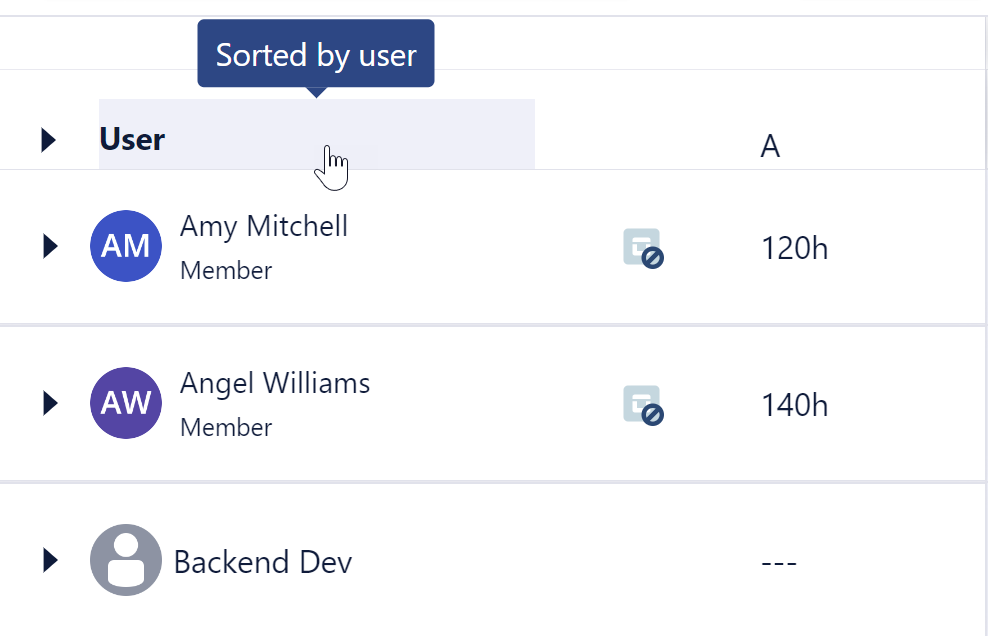This screenshot has width=988, height=636.
Task: Click the Backend Dev placeholder avatar
Action: point(126,560)
